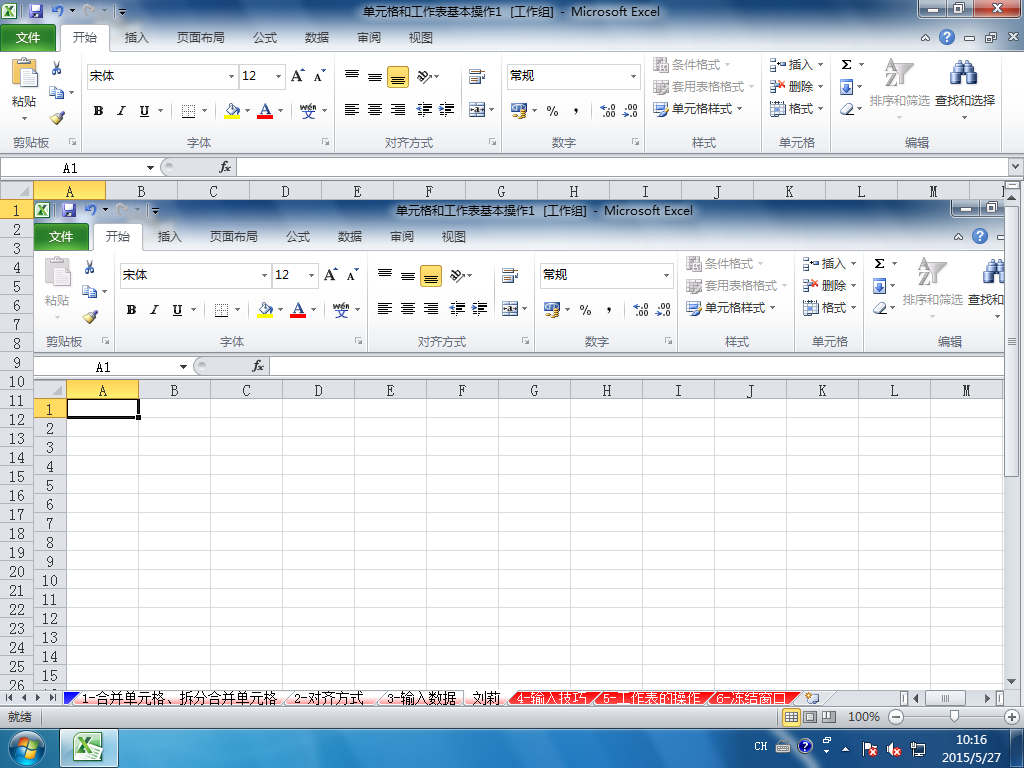Viewport: 1024px width, 768px height.
Task: Select the Format Painter brush in main ribbon
Action: pos(57,118)
